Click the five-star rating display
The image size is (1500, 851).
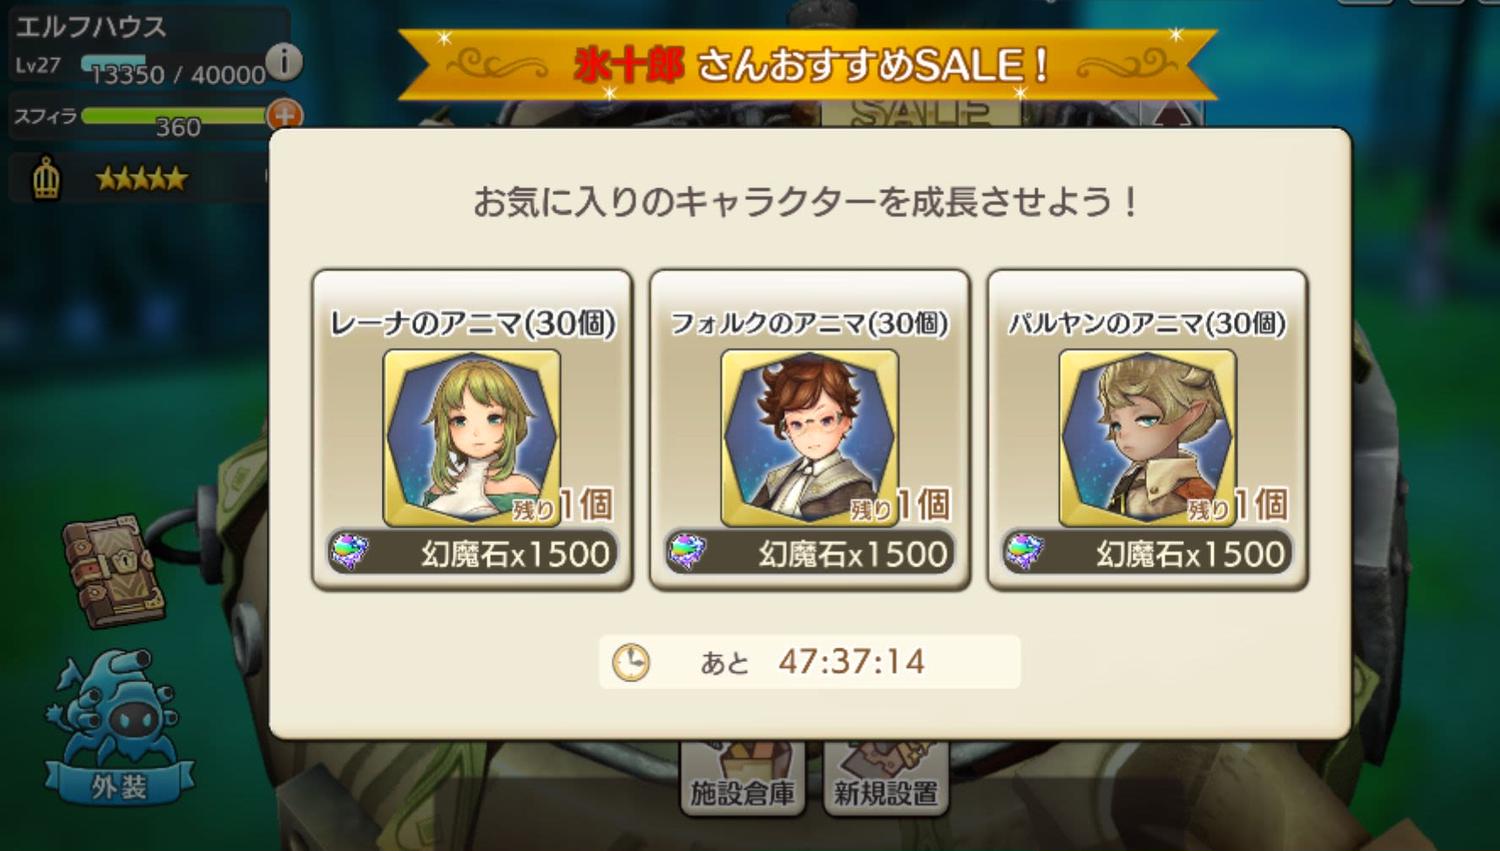[141, 179]
